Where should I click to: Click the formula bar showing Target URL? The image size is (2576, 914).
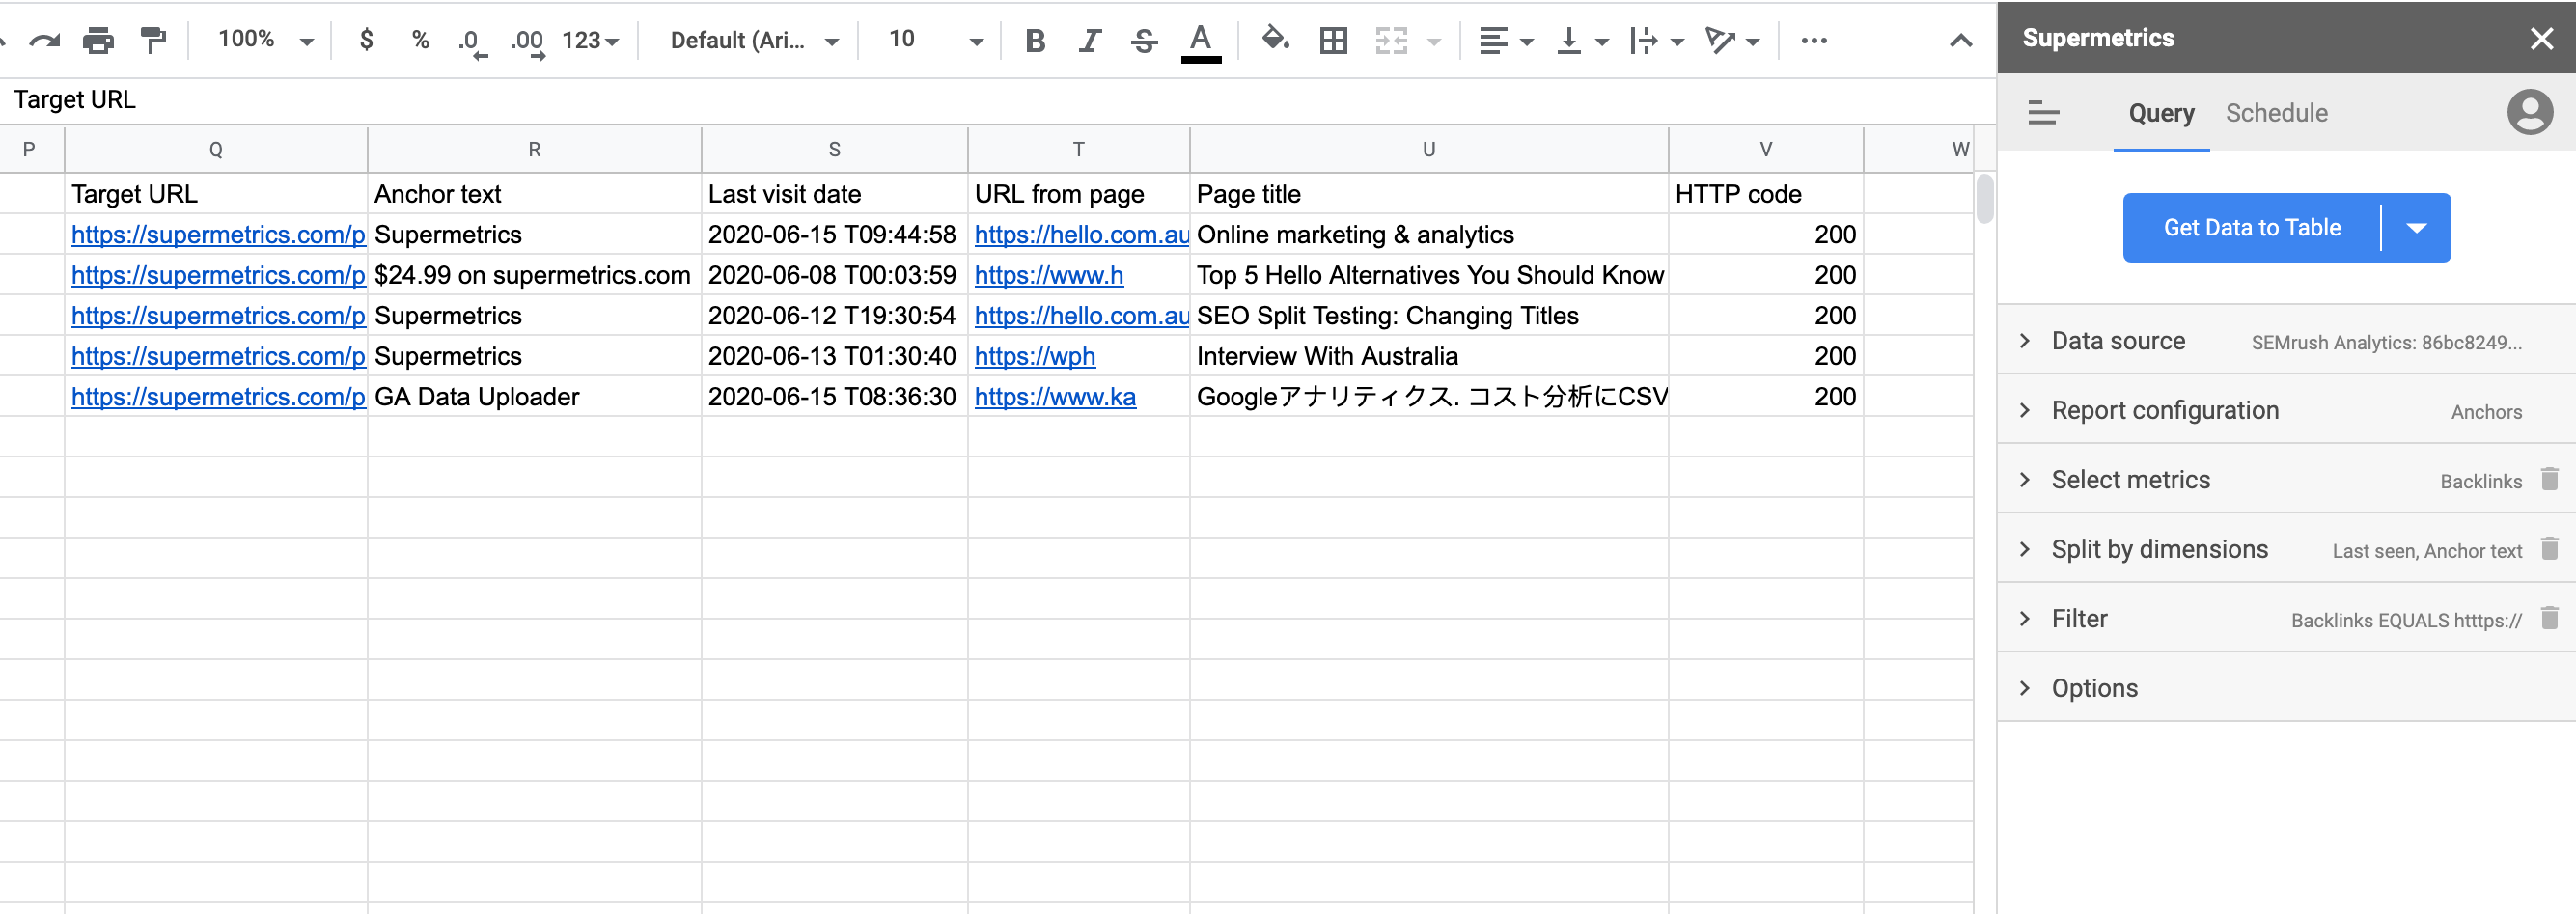tap(998, 100)
